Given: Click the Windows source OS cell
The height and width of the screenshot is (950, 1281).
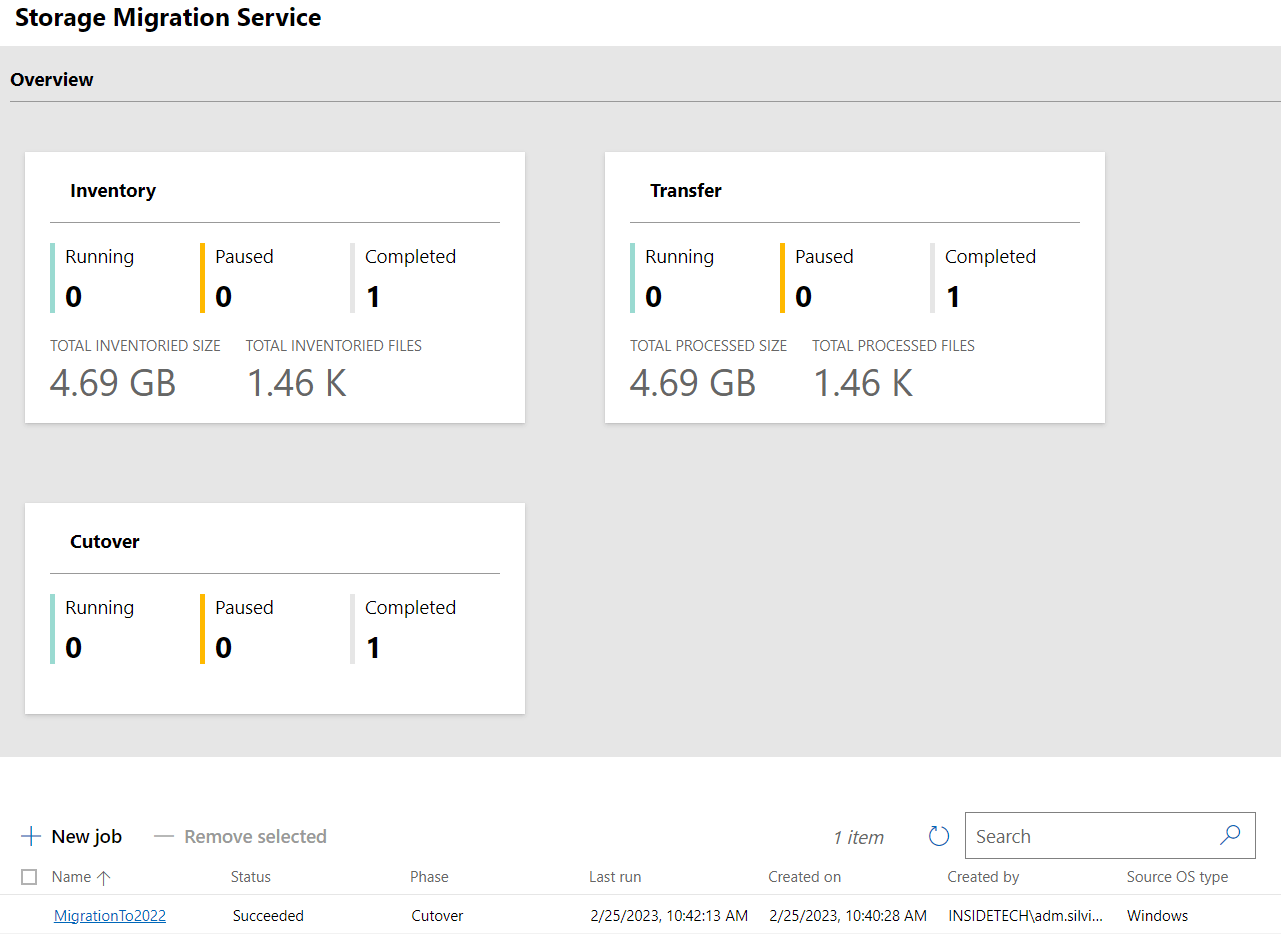Looking at the screenshot, I should click(1158, 915).
